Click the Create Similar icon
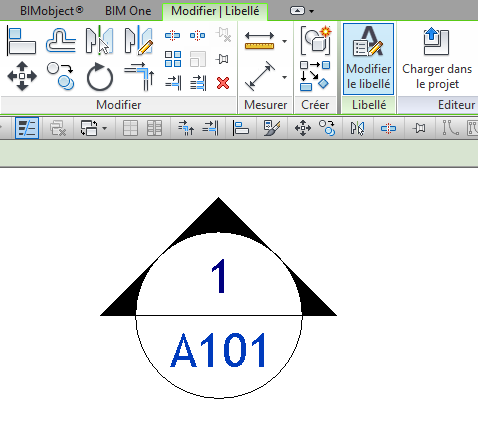The height and width of the screenshot is (424, 478). click(315, 76)
